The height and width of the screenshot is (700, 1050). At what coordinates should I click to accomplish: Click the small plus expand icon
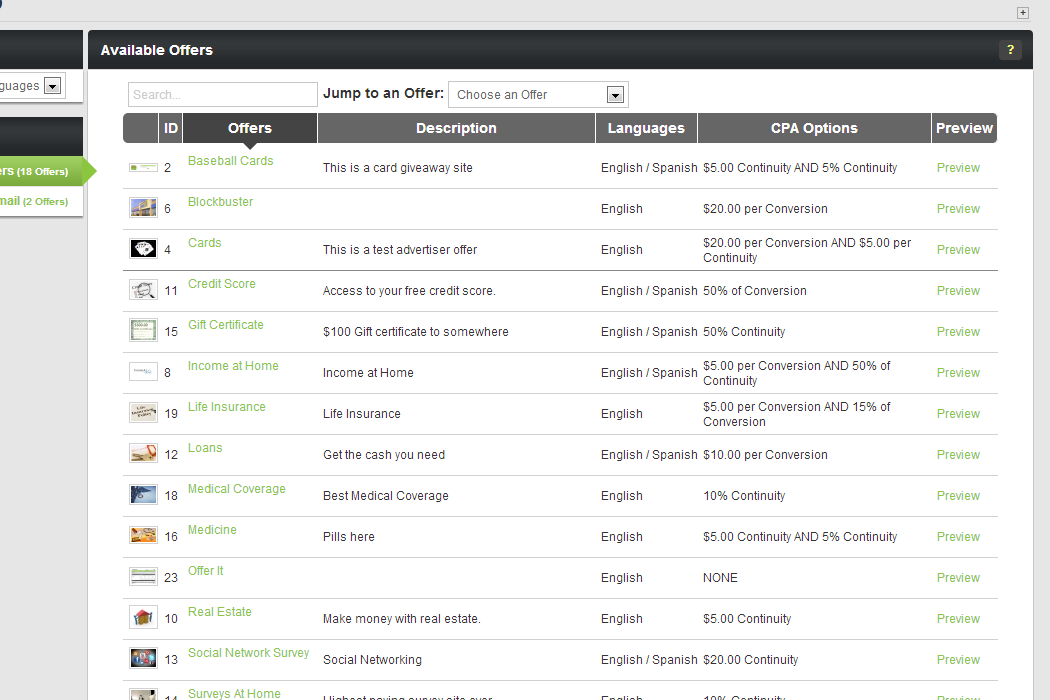coord(1022,13)
